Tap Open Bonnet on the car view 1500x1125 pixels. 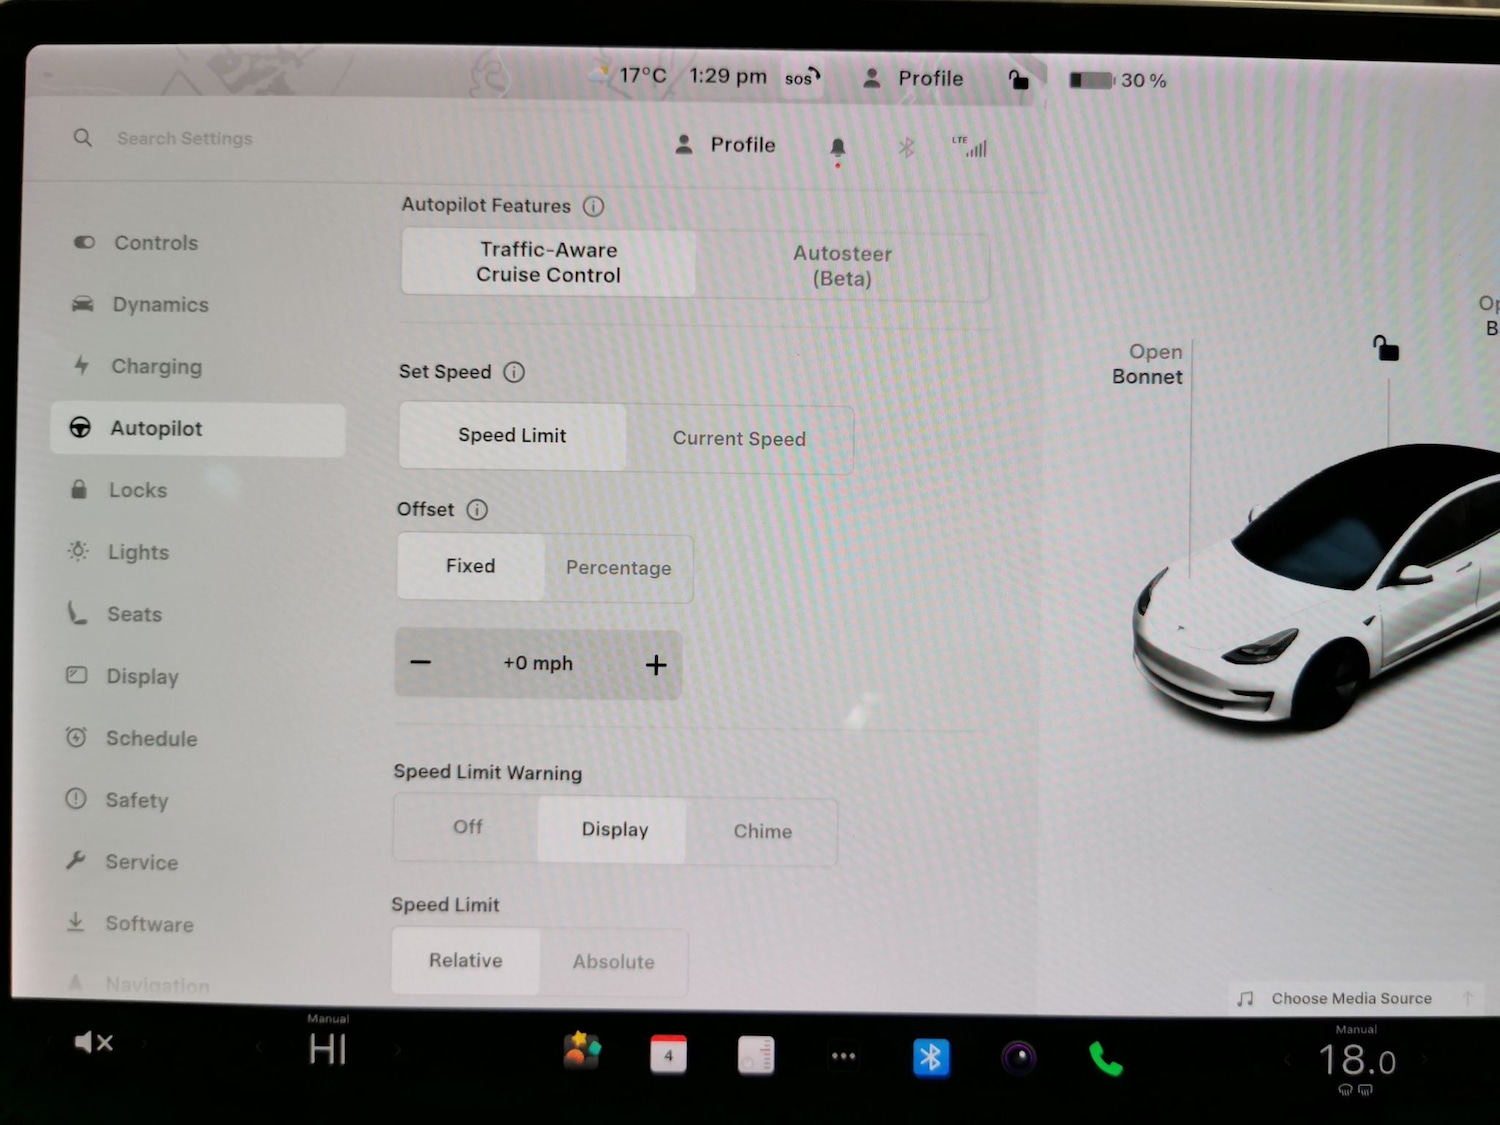coord(1148,364)
